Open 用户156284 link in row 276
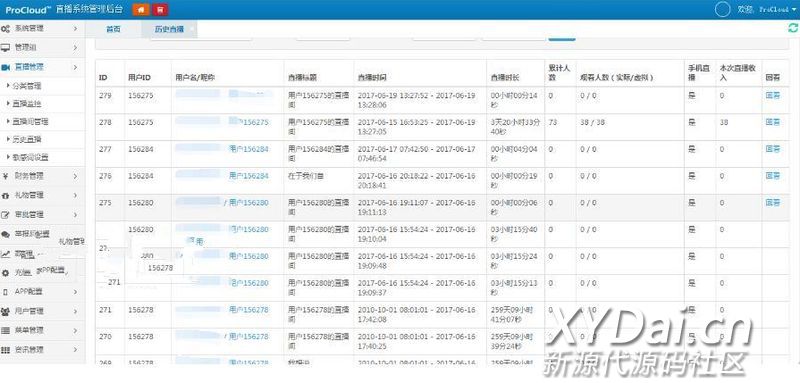The height and width of the screenshot is (383, 800). (249, 176)
